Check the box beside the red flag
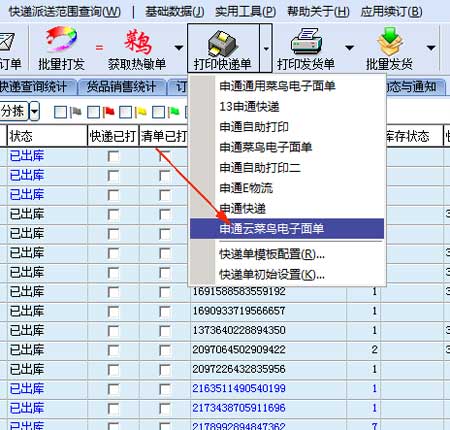The image size is (450, 430). coord(93,112)
